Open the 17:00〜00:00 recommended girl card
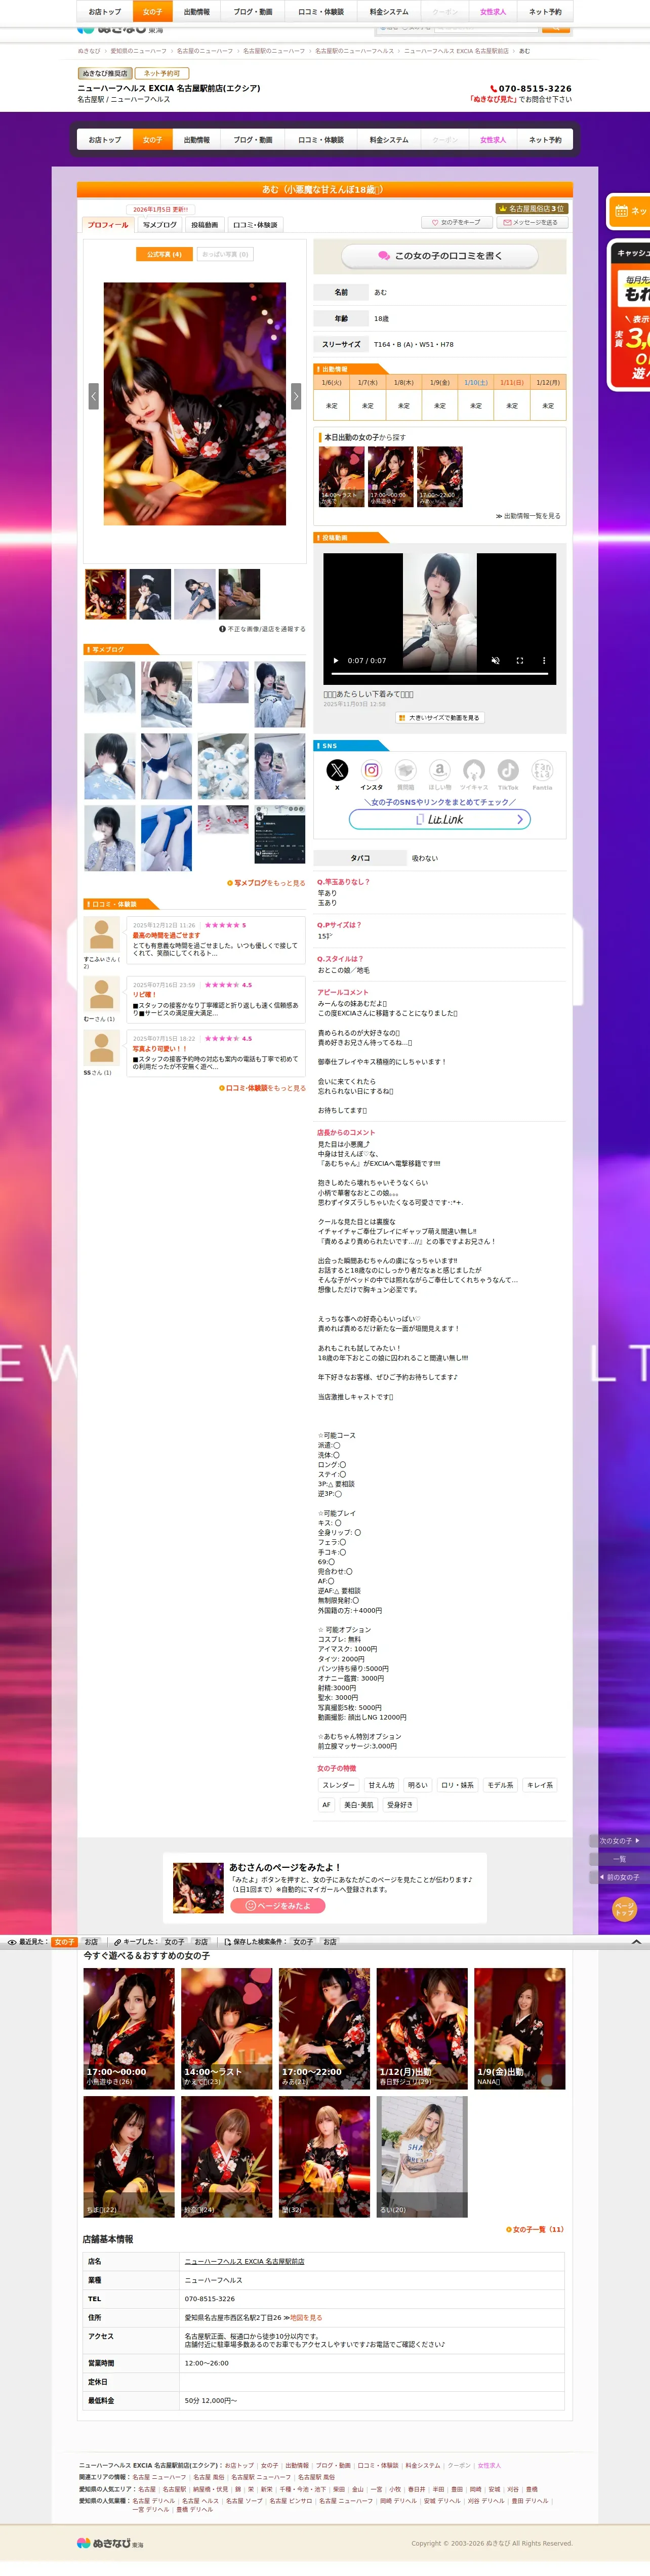Screen dimensions: 650x2576 (129, 2028)
